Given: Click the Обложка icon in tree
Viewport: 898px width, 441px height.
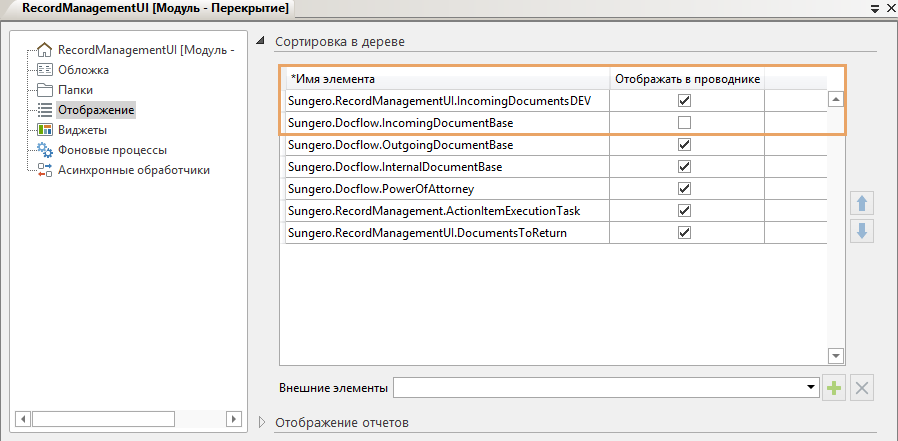Looking at the screenshot, I should [44, 70].
